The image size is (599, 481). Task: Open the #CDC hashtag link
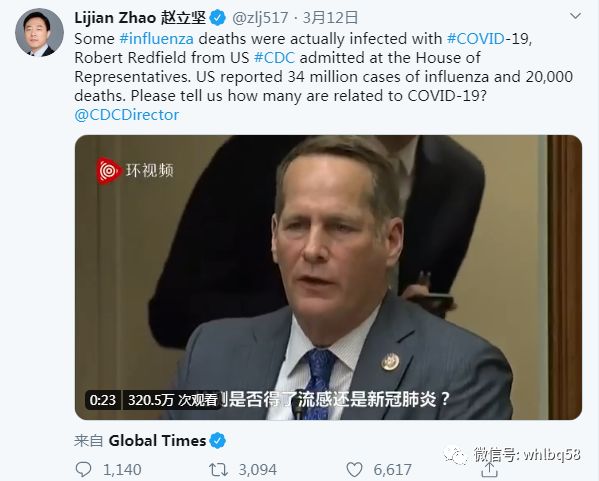coord(274,58)
